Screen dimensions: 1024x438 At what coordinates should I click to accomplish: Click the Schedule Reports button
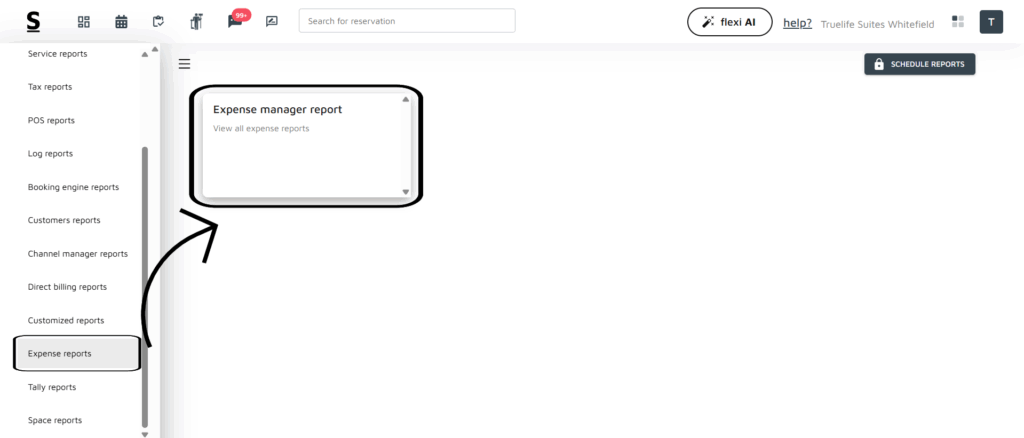tap(919, 64)
